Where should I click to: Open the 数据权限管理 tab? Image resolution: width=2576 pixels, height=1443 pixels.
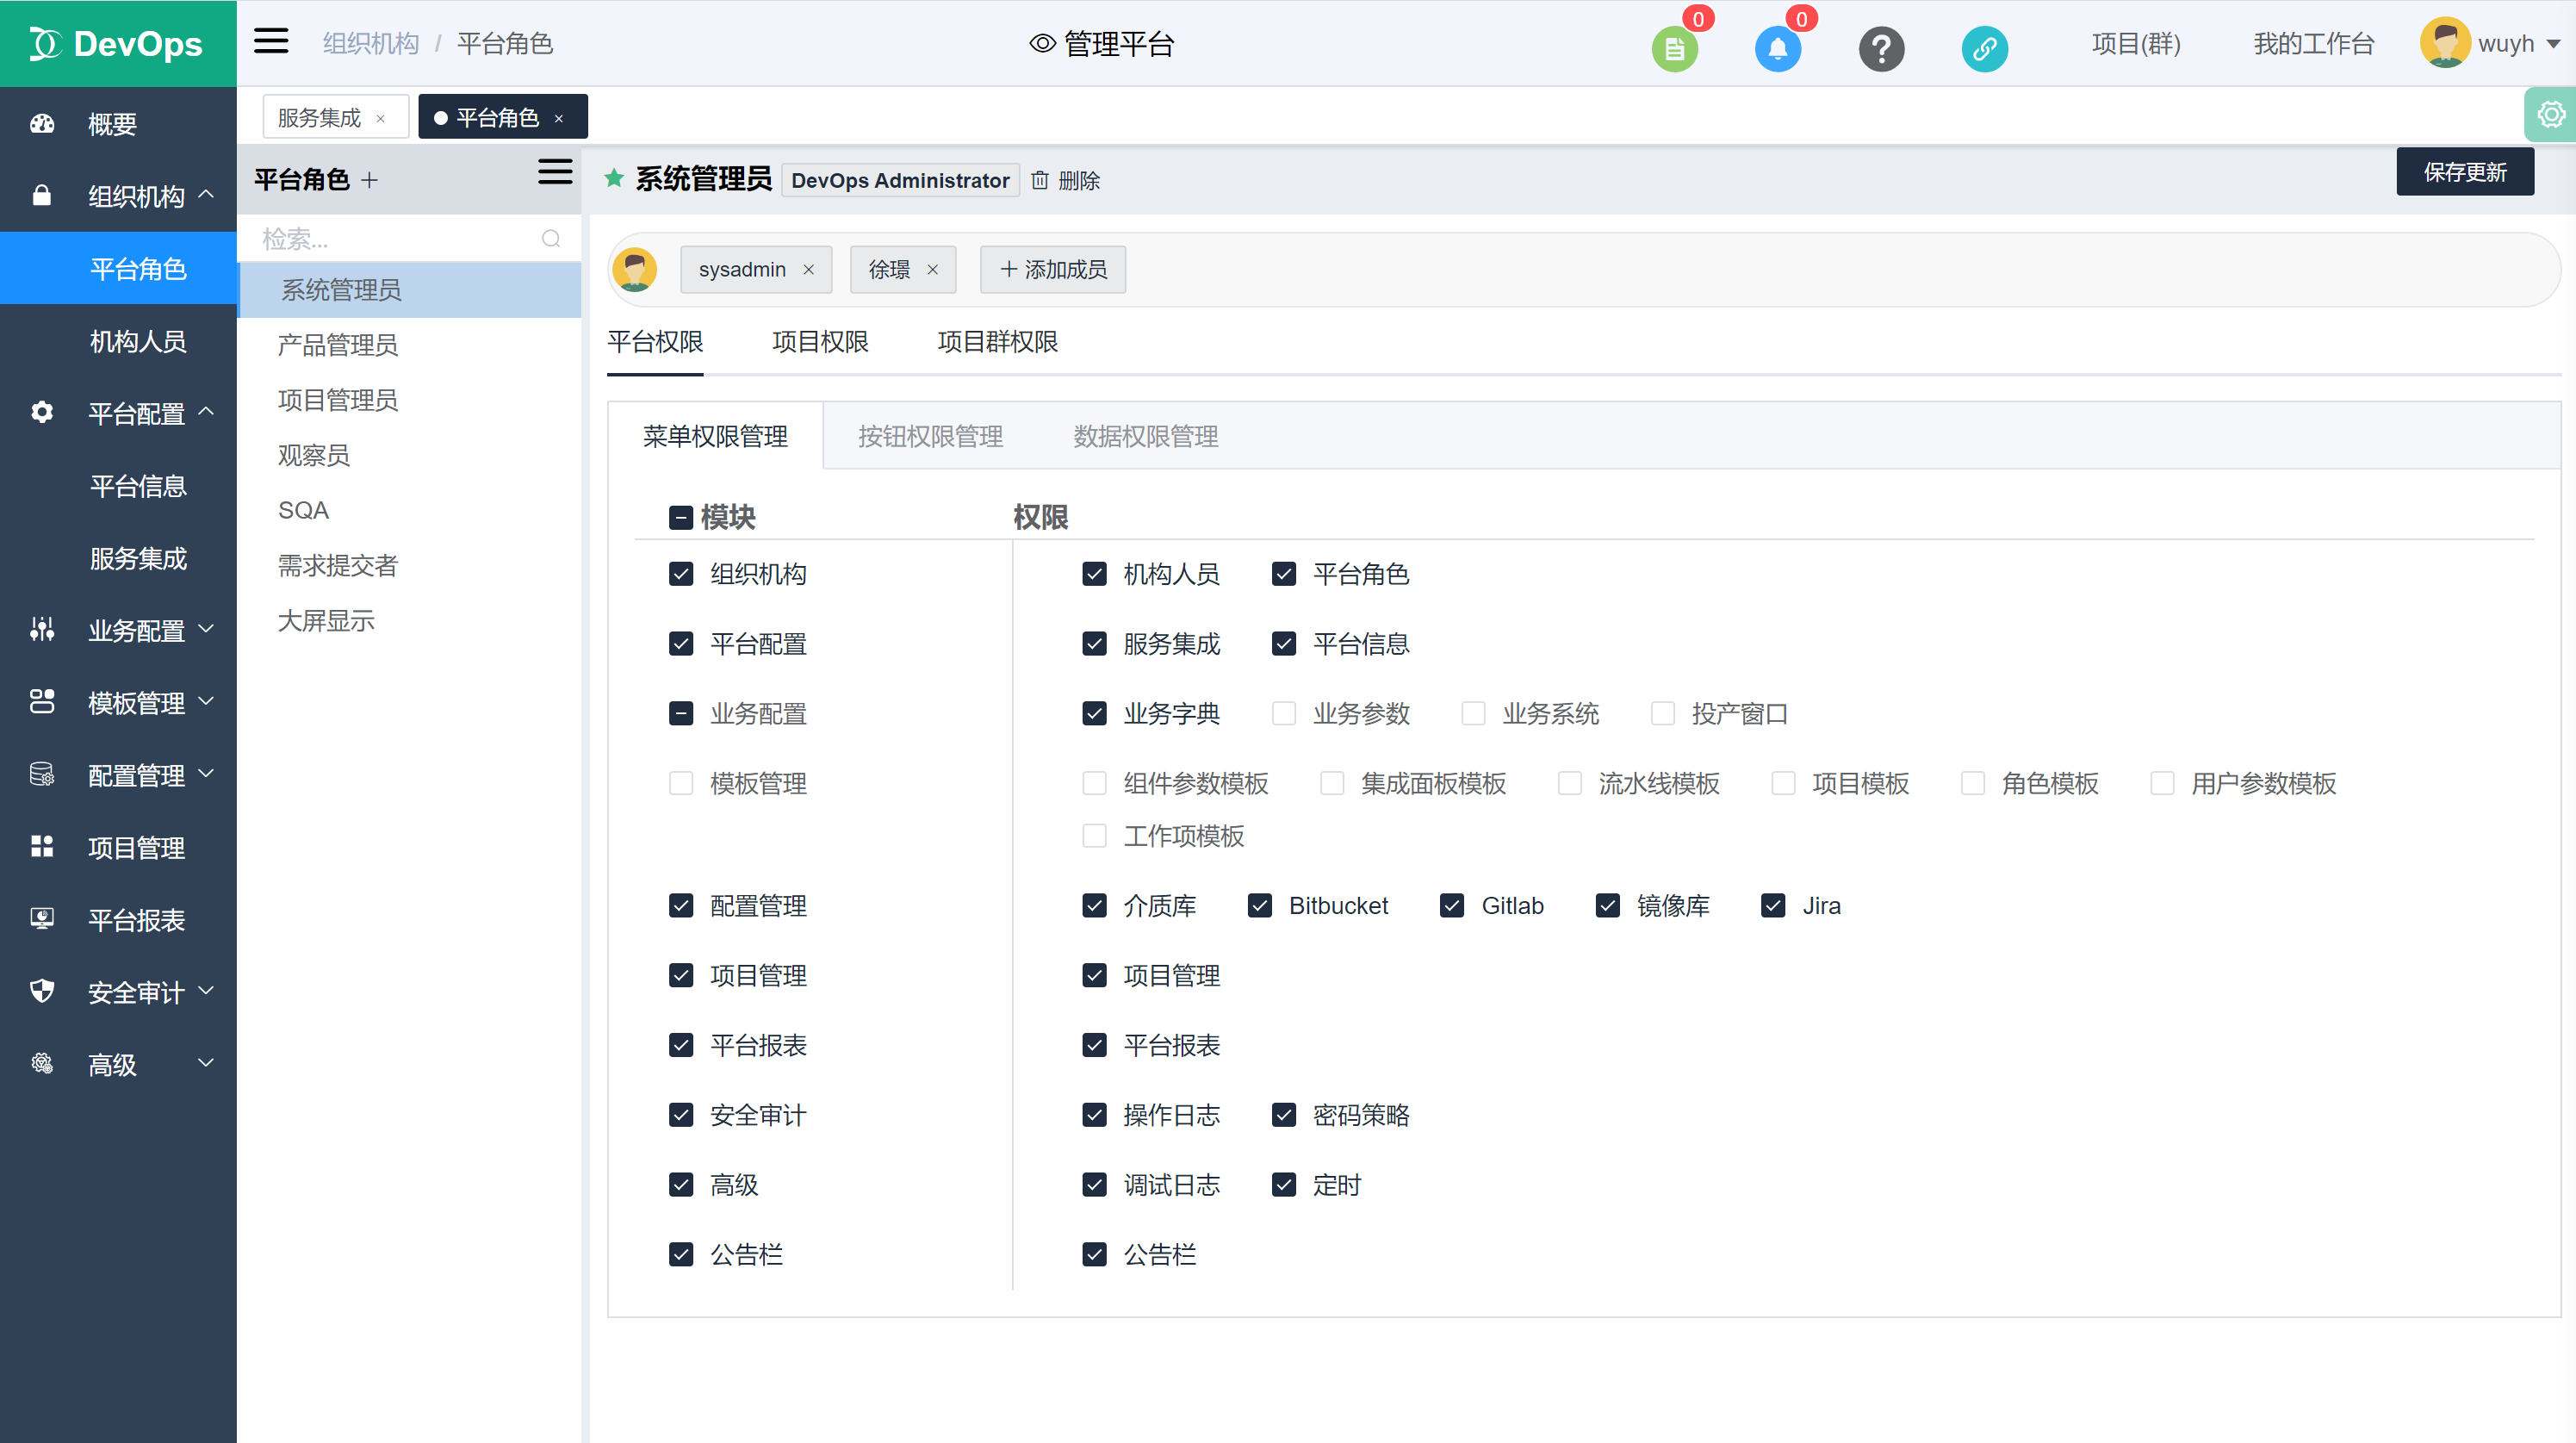1145,436
